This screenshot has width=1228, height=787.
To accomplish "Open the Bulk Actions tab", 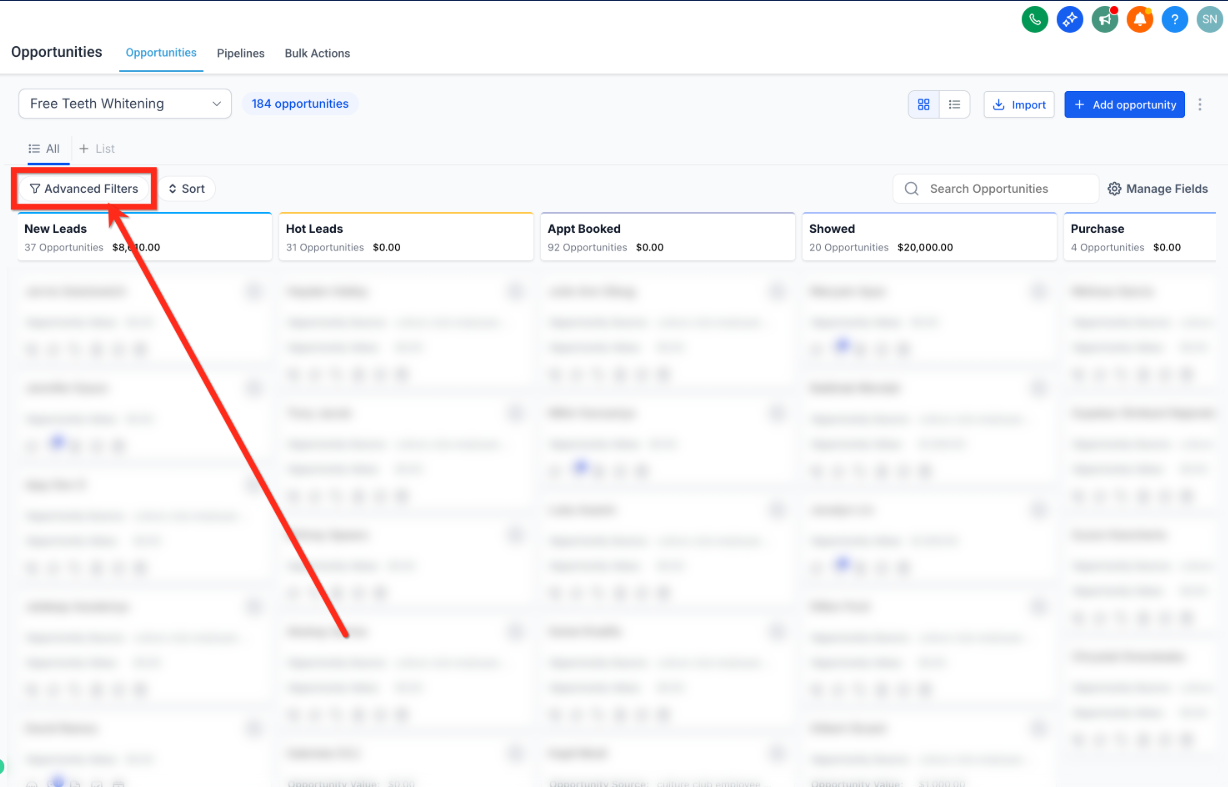I will [x=317, y=53].
